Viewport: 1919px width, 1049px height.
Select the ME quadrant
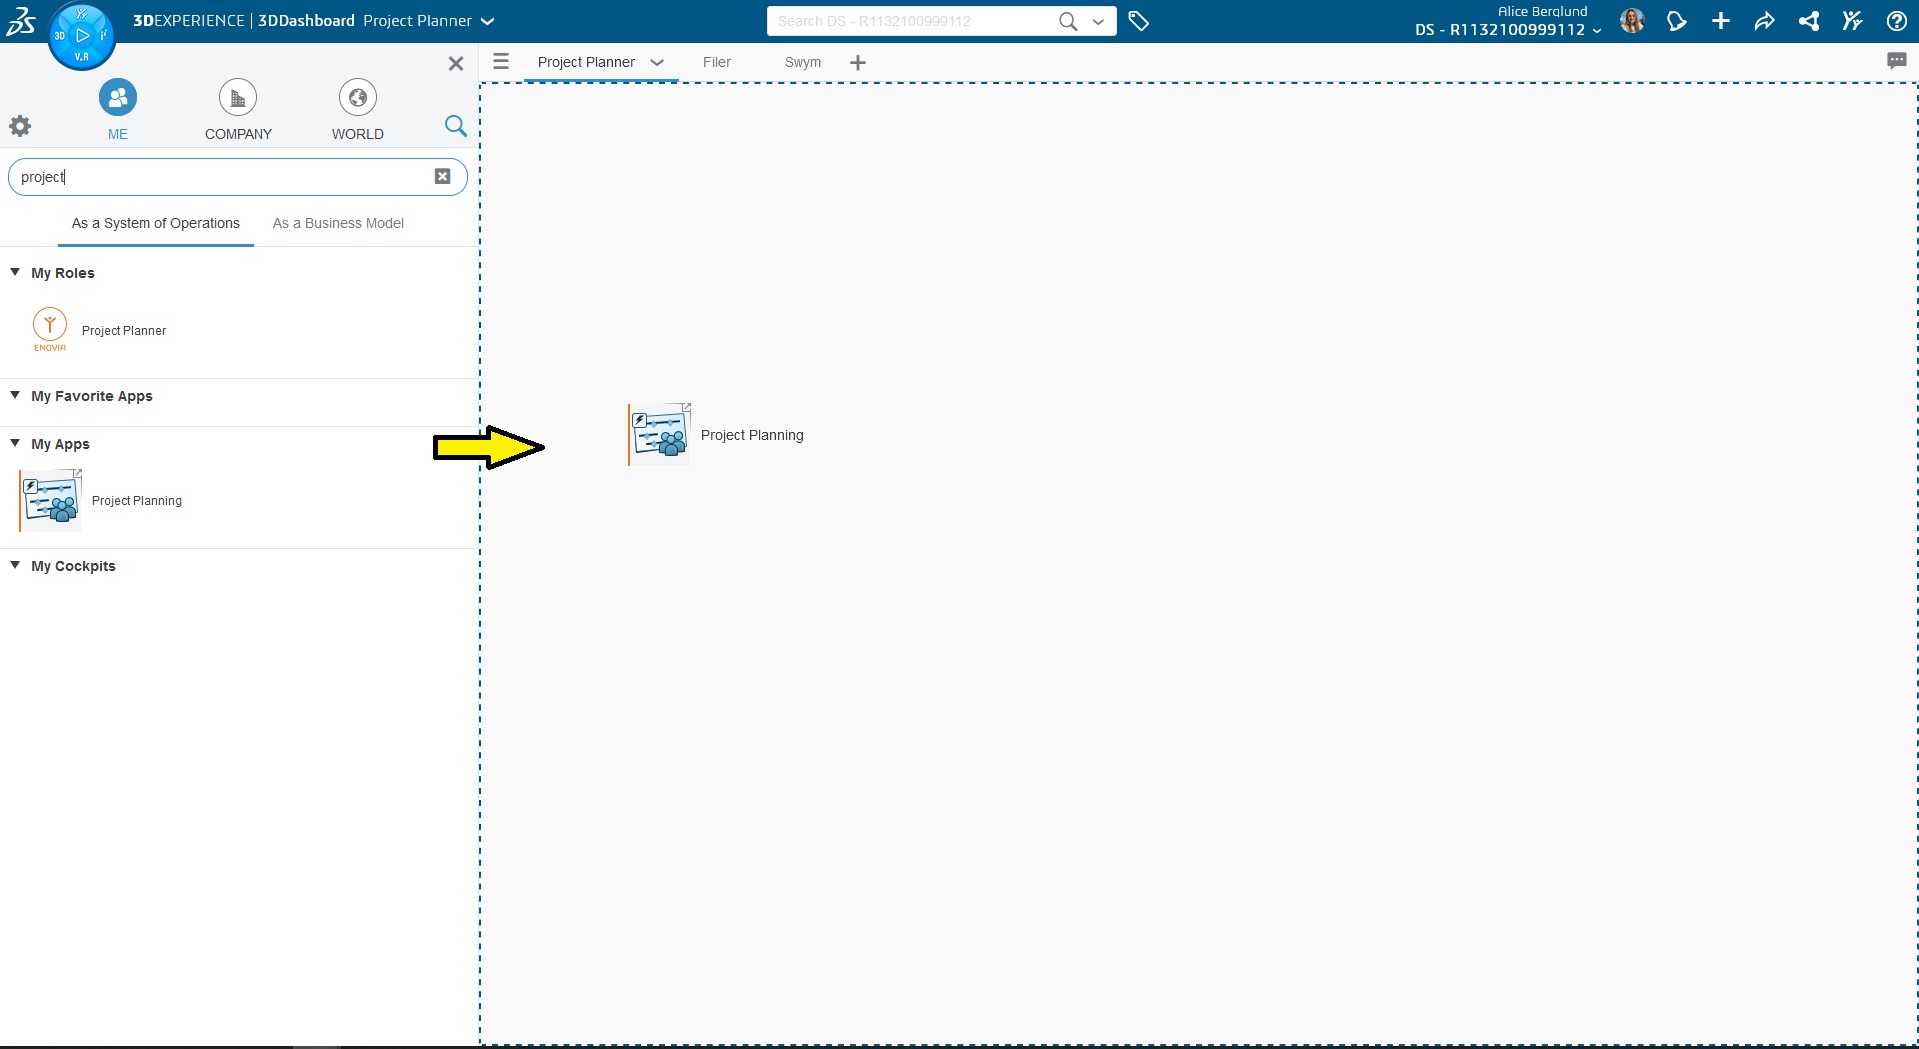click(118, 98)
